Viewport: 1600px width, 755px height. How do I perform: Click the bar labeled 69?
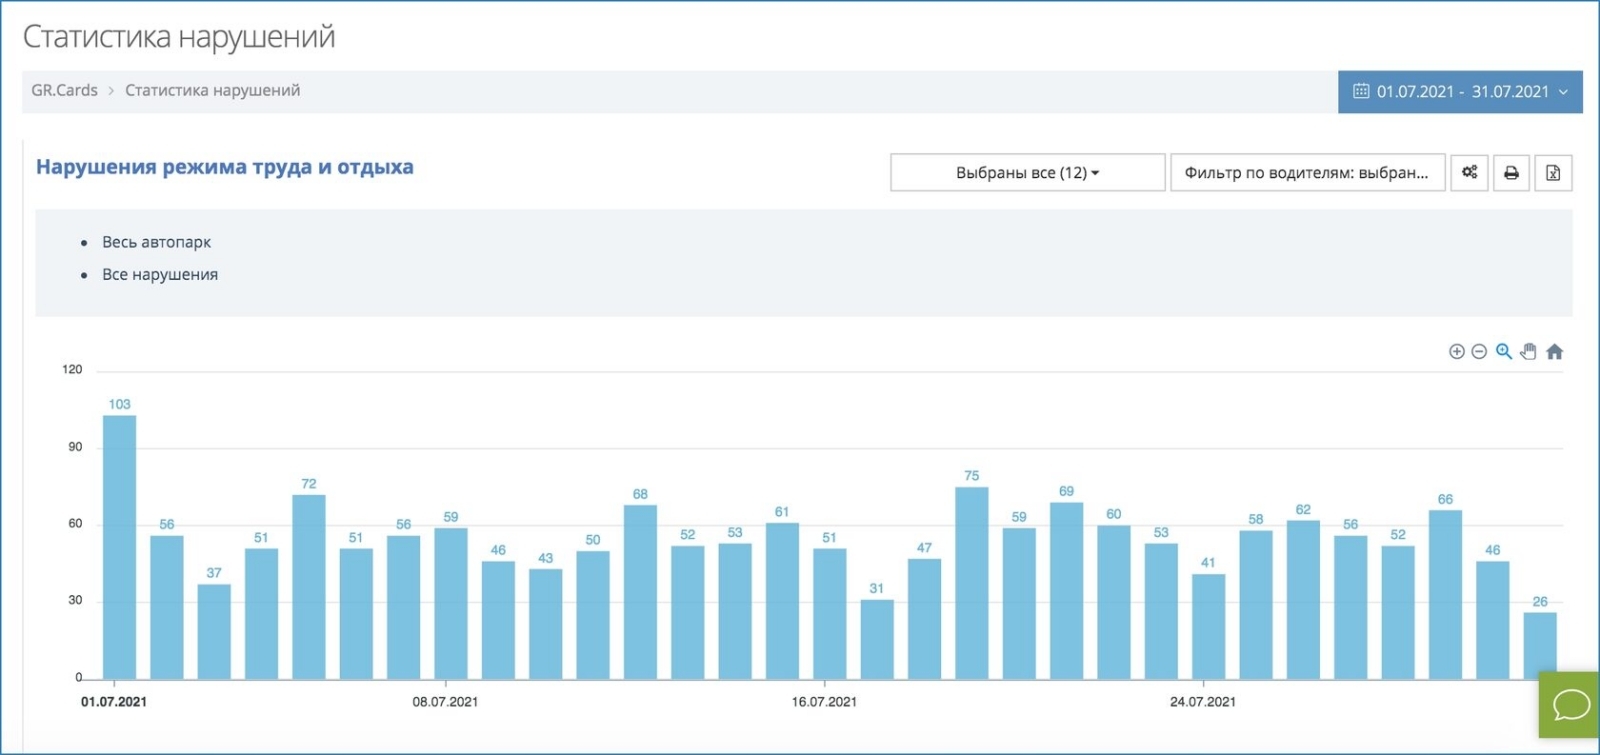coord(1066,591)
